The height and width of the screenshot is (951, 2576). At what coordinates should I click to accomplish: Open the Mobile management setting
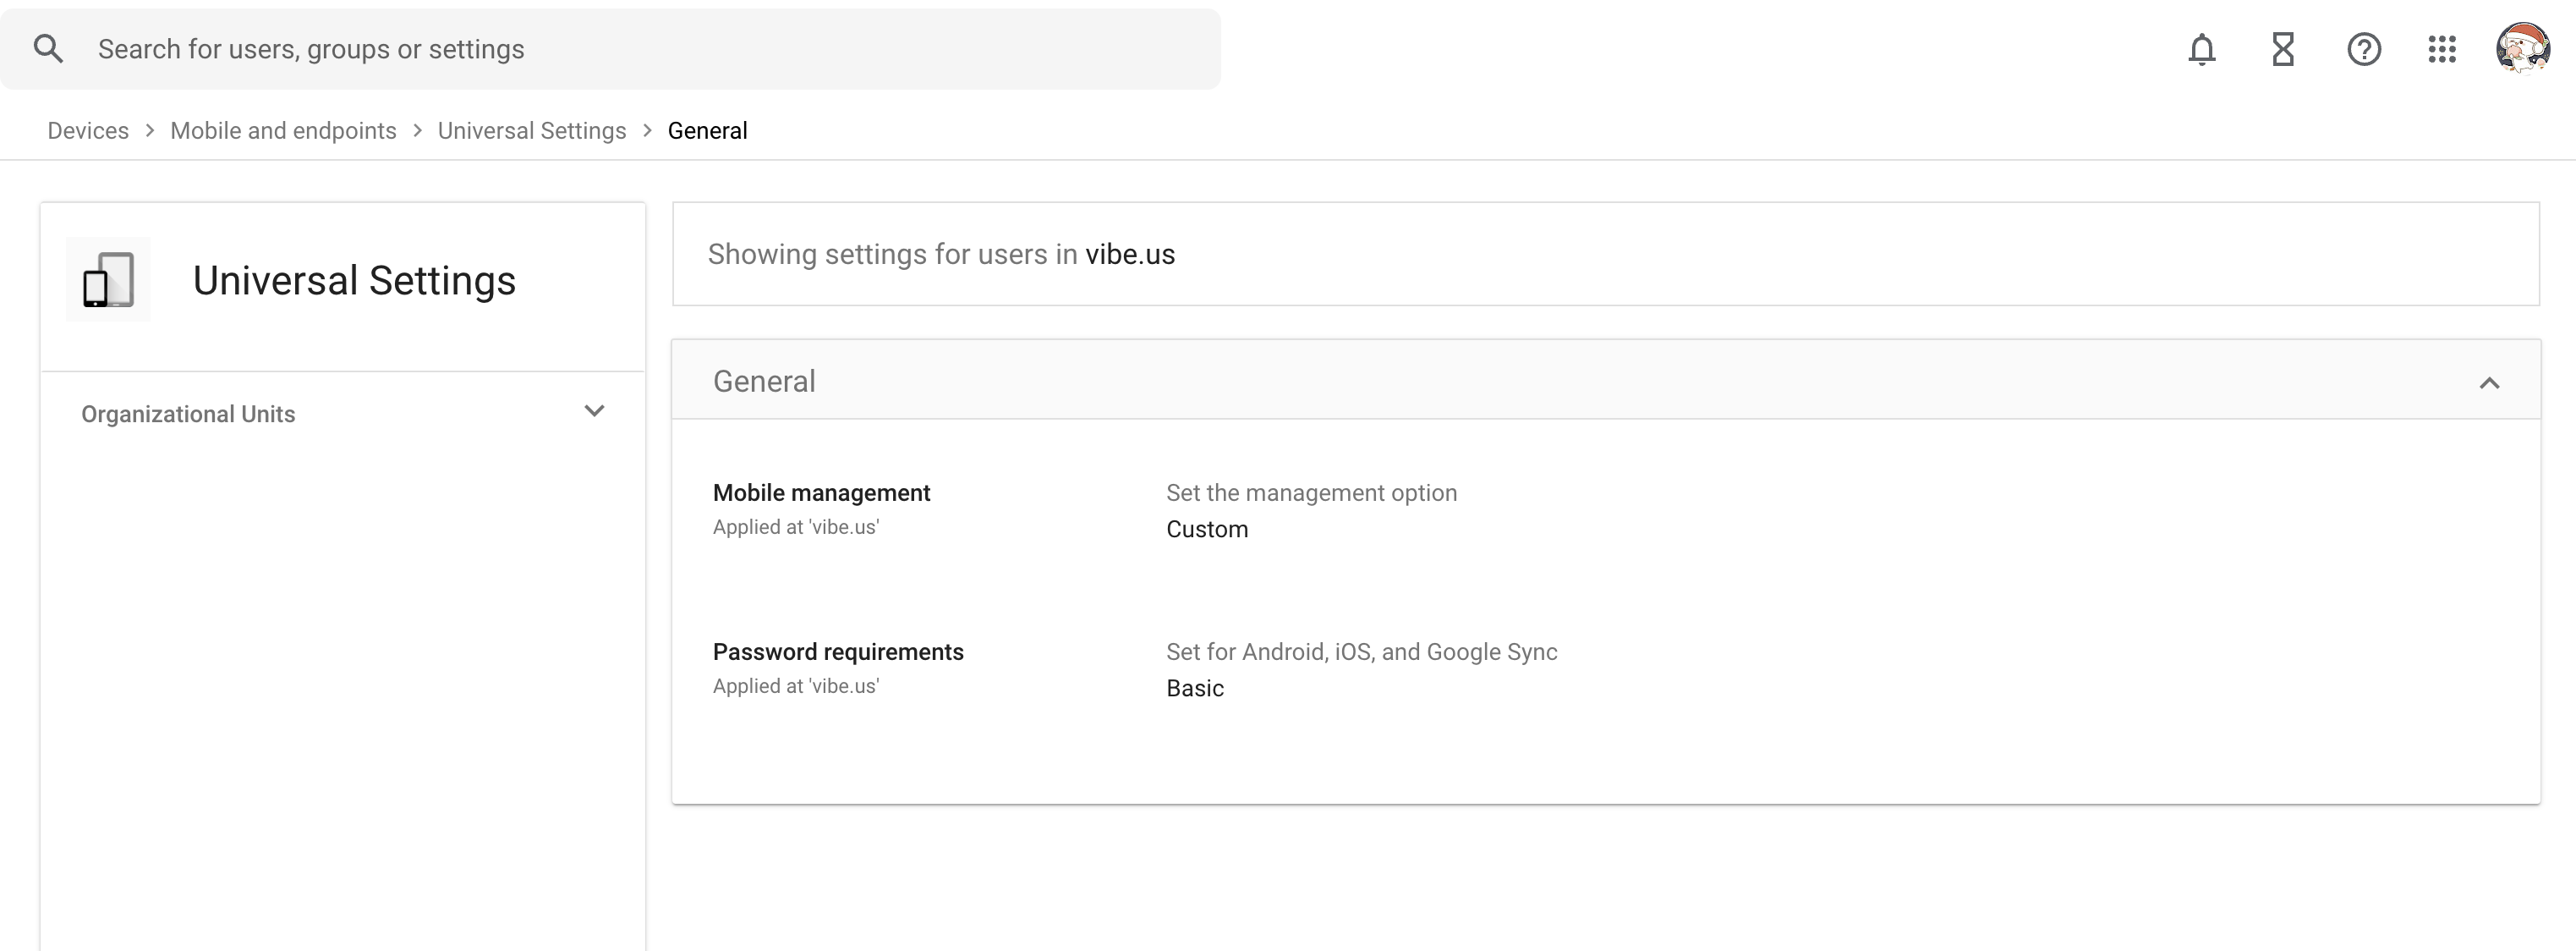pos(821,493)
